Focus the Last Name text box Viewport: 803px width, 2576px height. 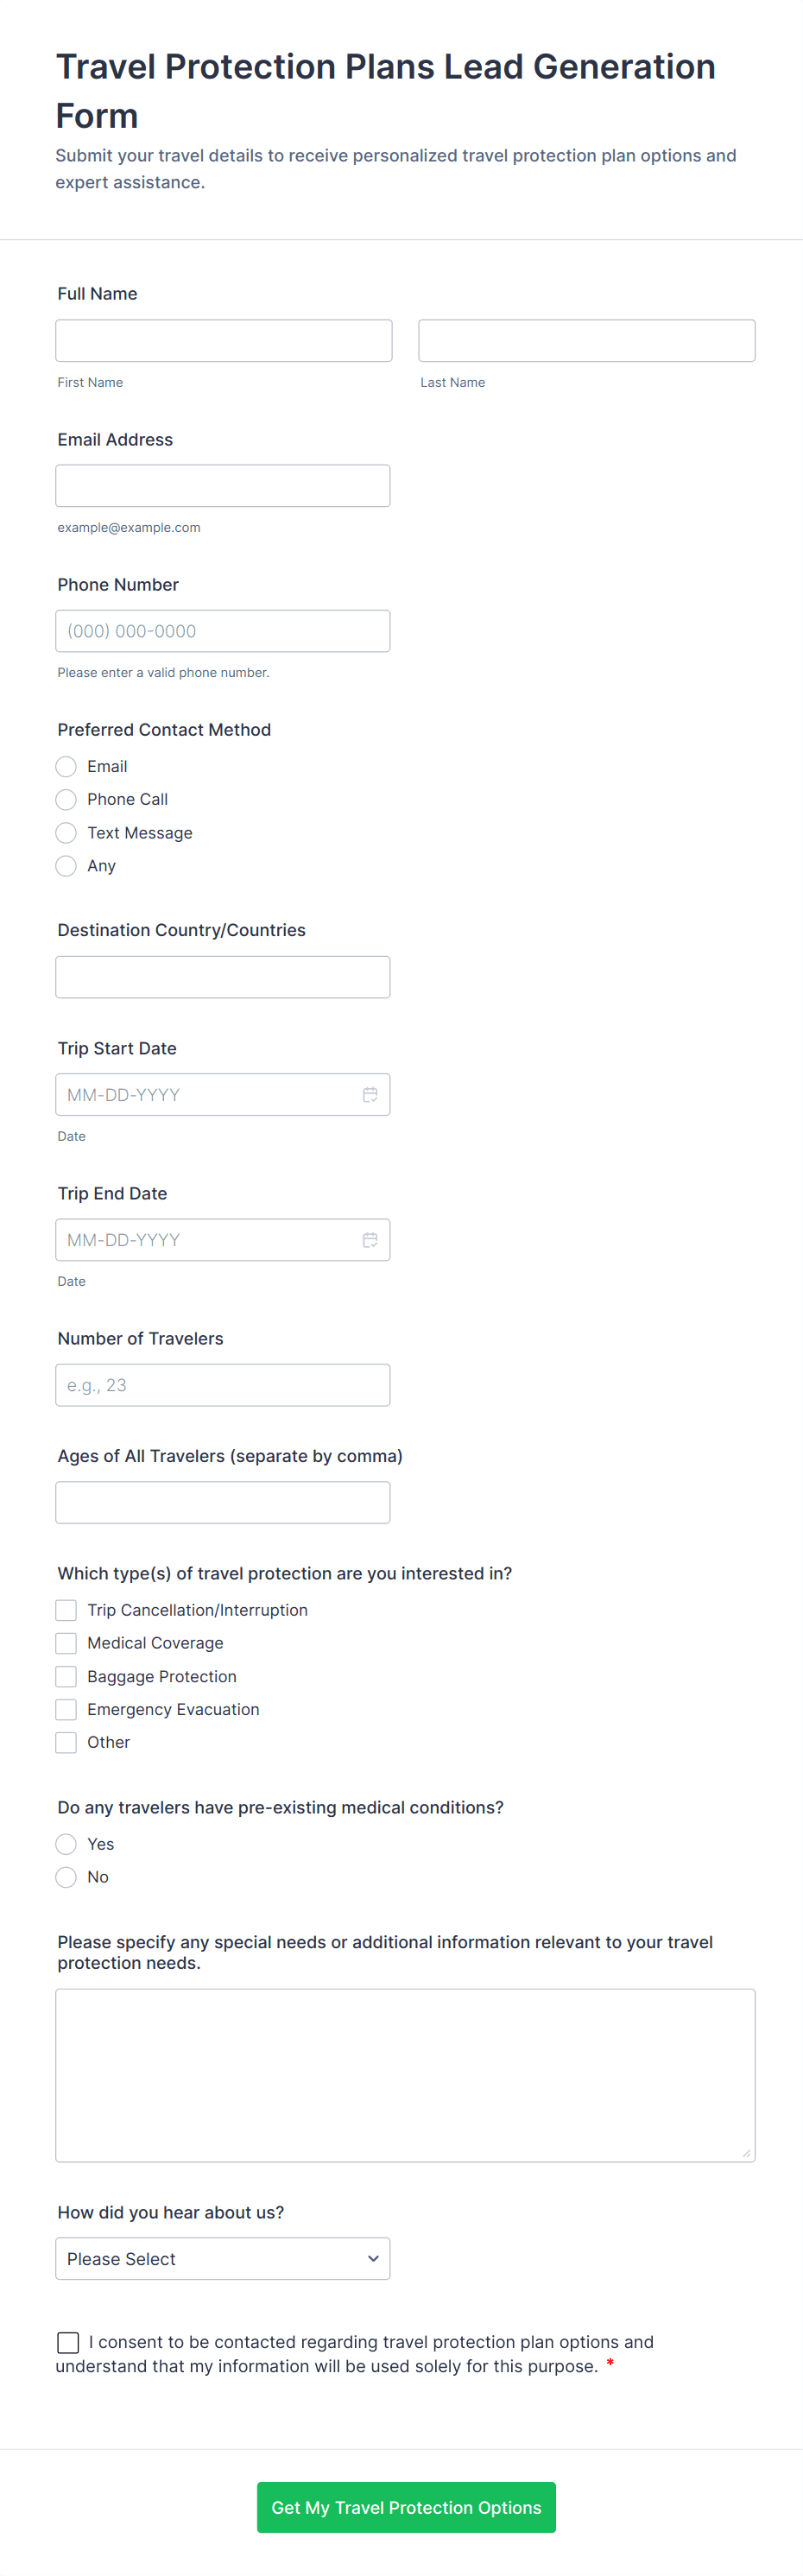pos(586,341)
